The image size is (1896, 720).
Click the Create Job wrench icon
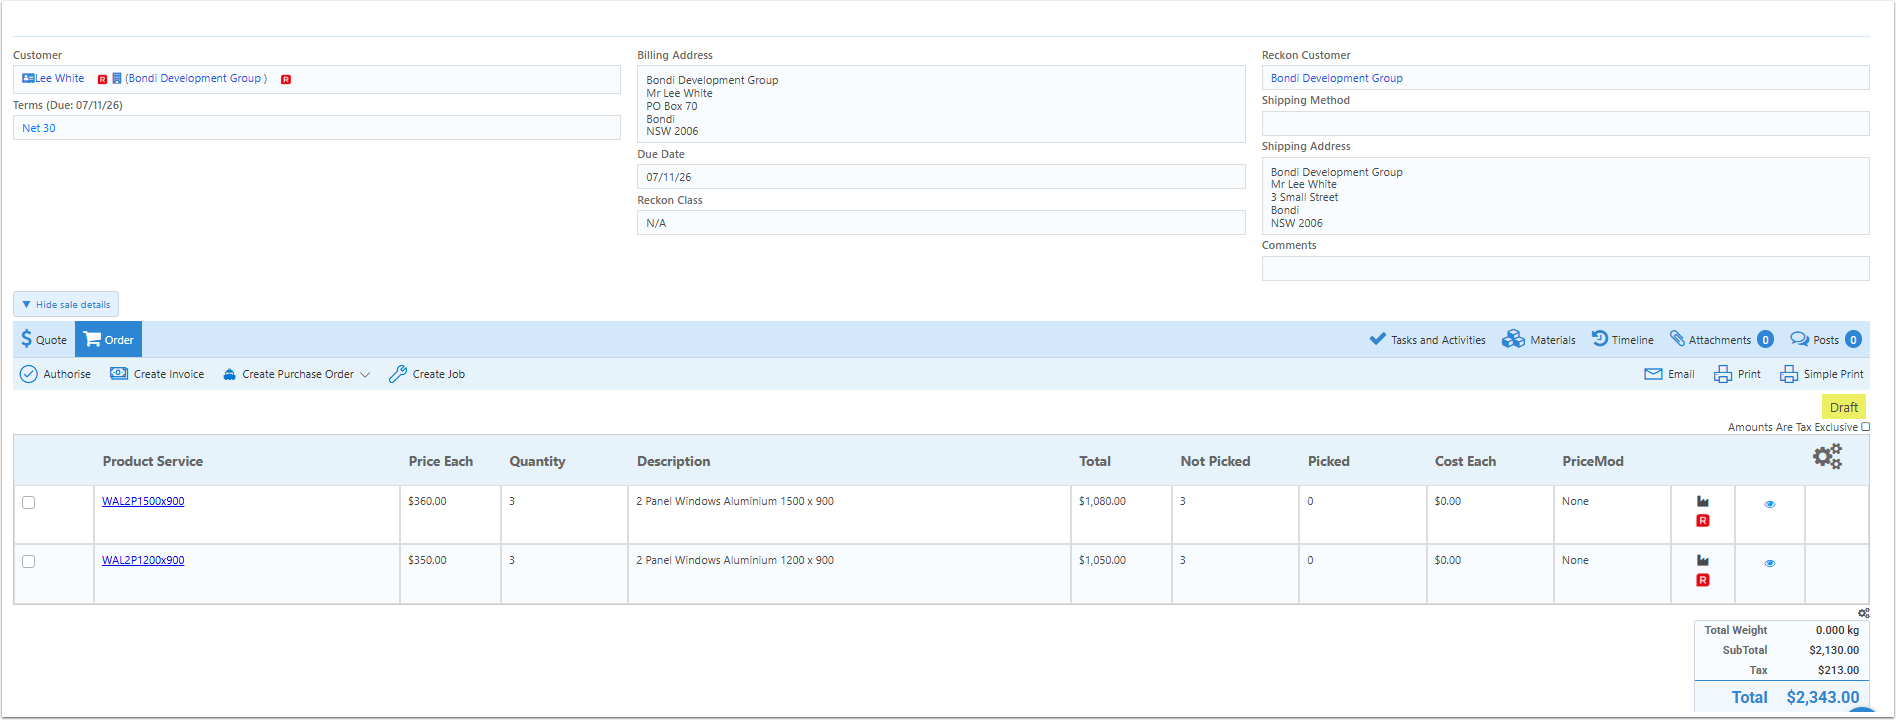pyautogui.click(x=398, y=374)
